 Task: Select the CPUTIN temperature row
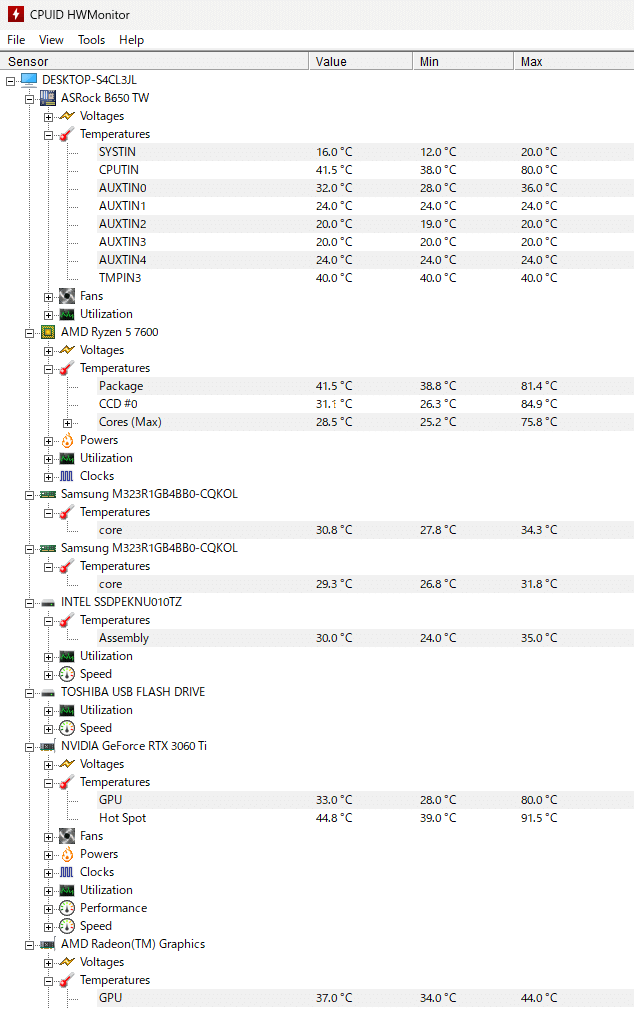[x=365, y=170]
